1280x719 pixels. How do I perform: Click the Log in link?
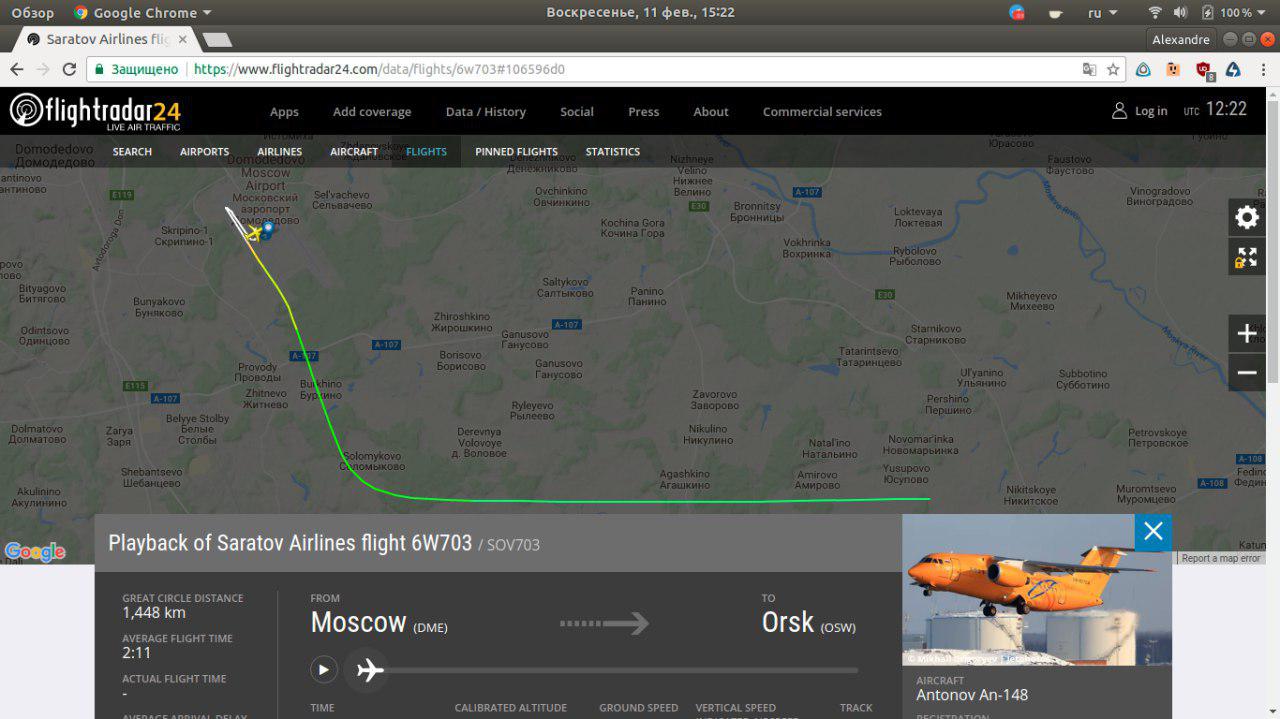tap(1140, 111)
